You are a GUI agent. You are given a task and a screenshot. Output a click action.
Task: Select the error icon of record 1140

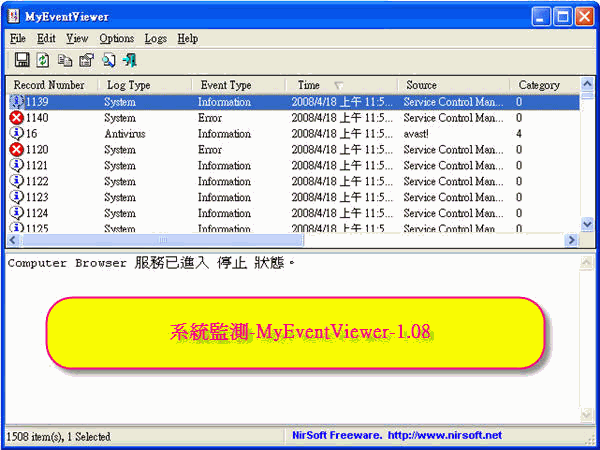[x=16, y=118]
